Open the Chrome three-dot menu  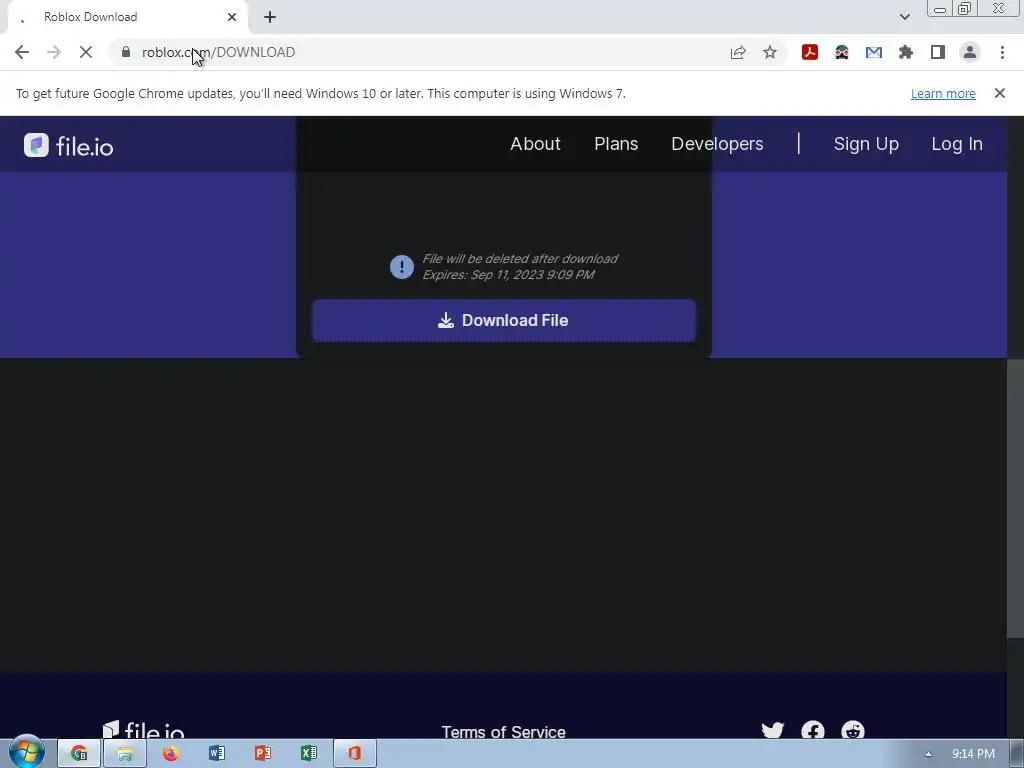pos(1002,52)
